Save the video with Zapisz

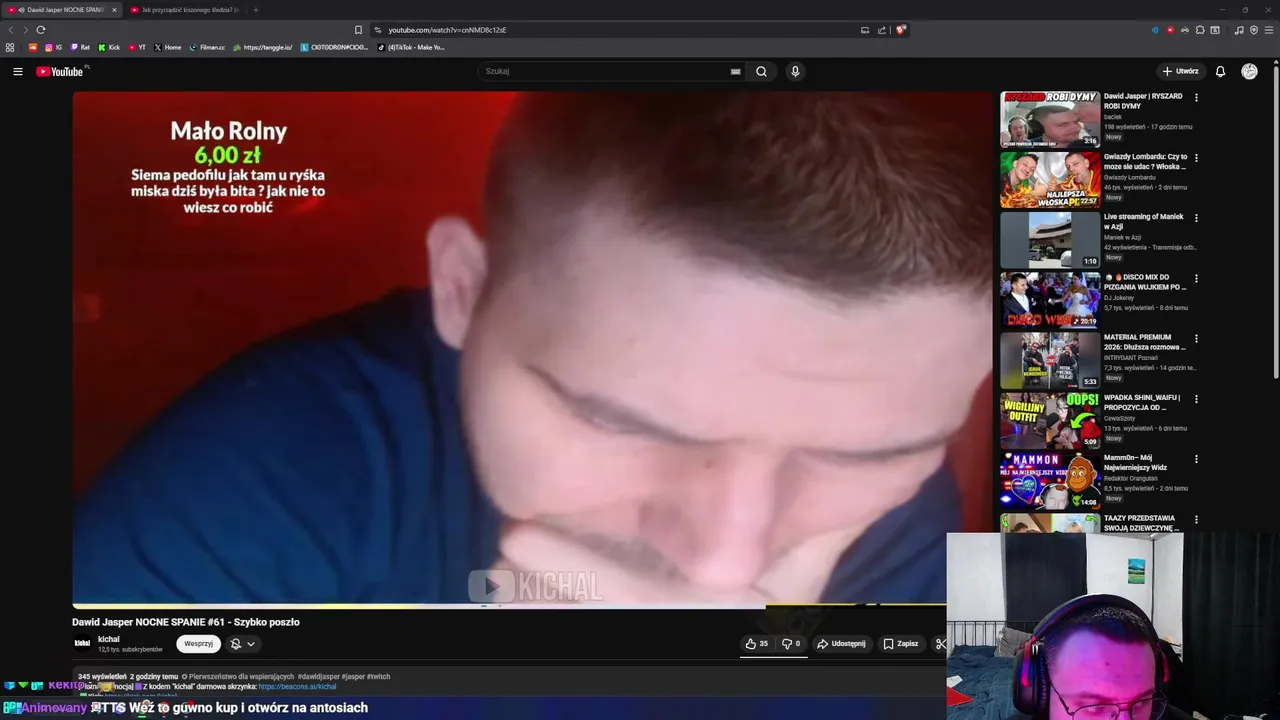point(901,644)
